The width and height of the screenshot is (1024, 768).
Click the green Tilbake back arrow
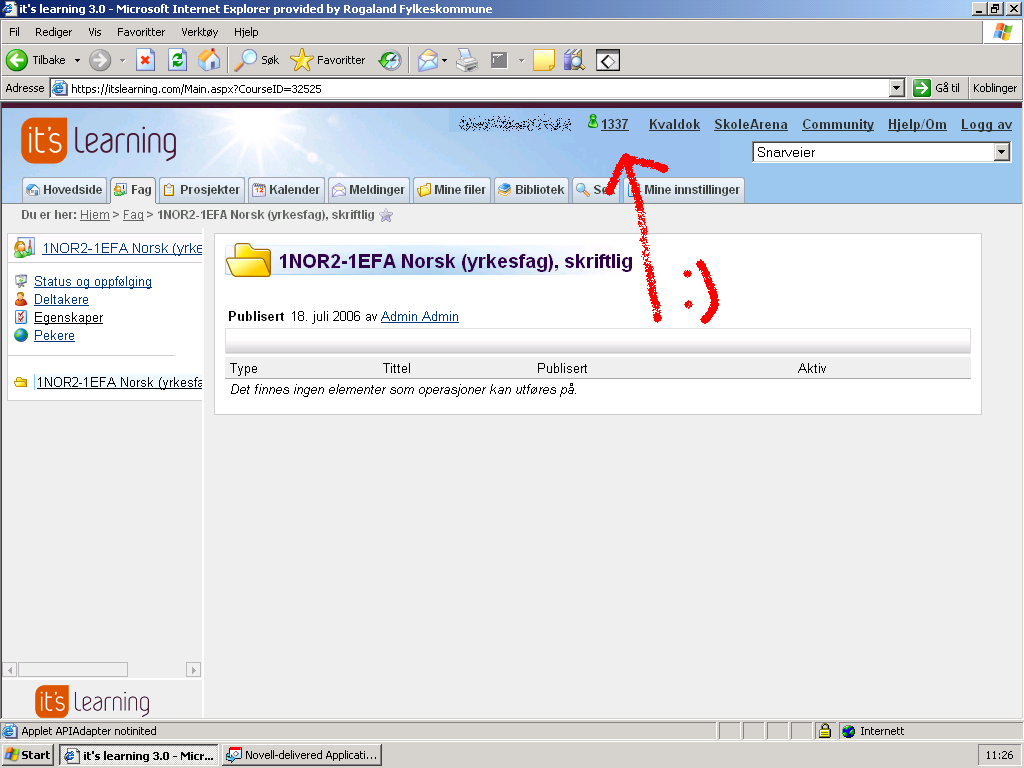(x=17, y=60)
